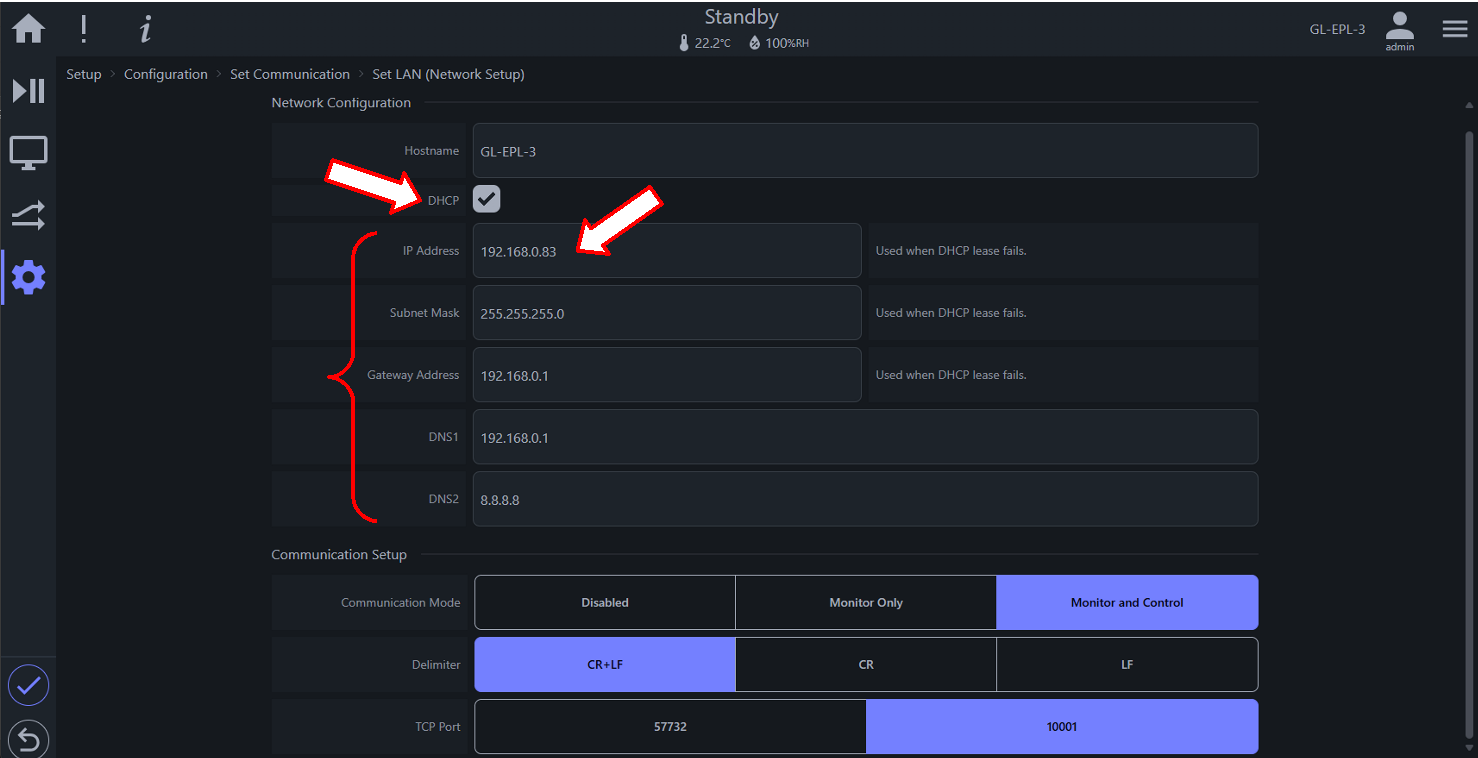Select Monitor and Control mode

pos(1127,602)
